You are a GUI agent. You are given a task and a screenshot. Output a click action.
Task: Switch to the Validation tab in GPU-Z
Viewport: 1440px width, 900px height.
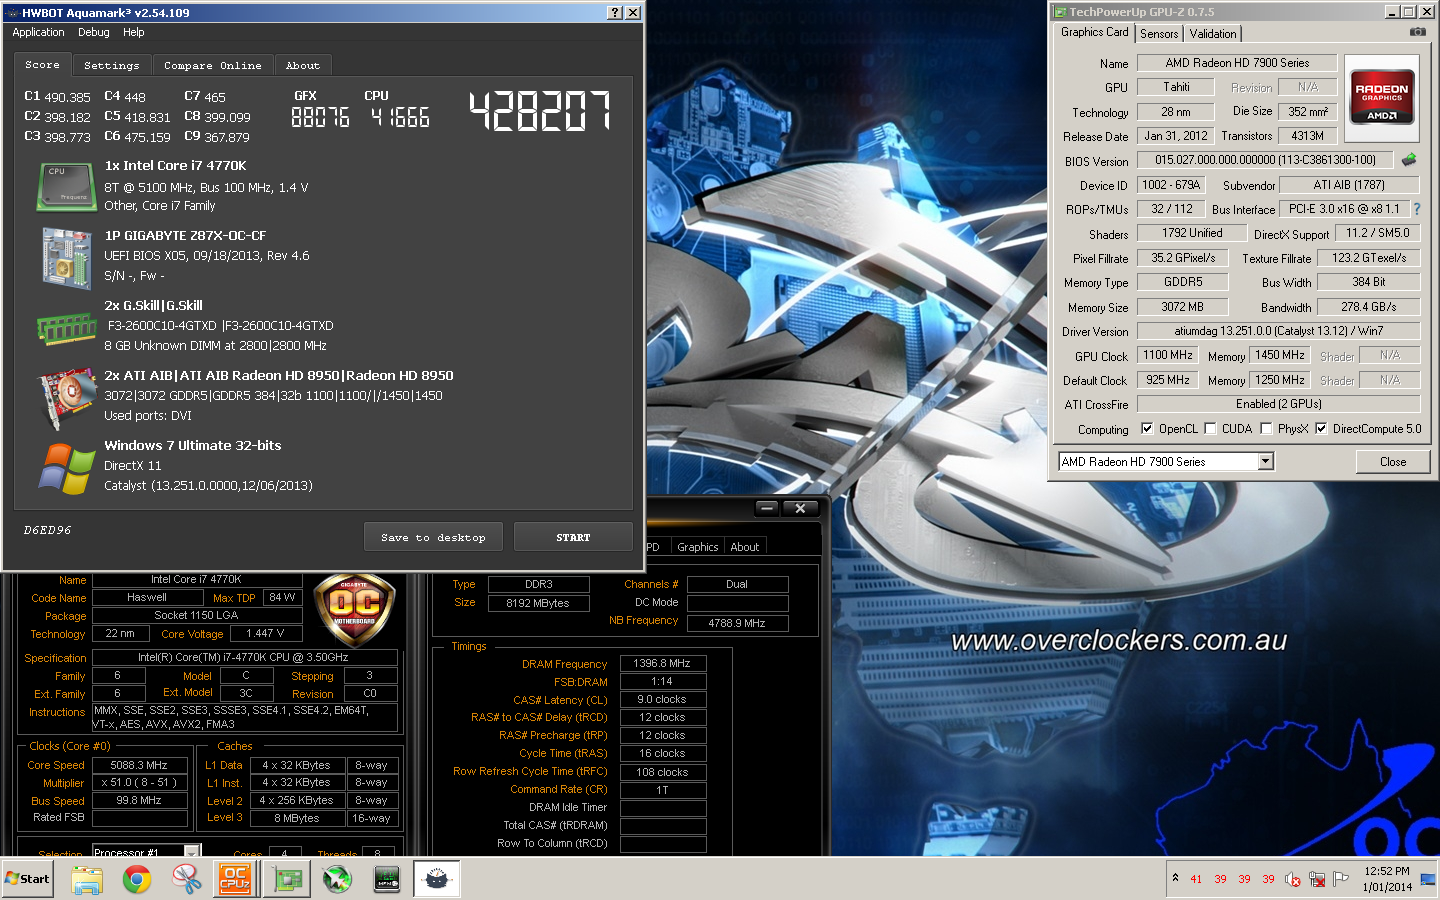tap(1213, 34)
